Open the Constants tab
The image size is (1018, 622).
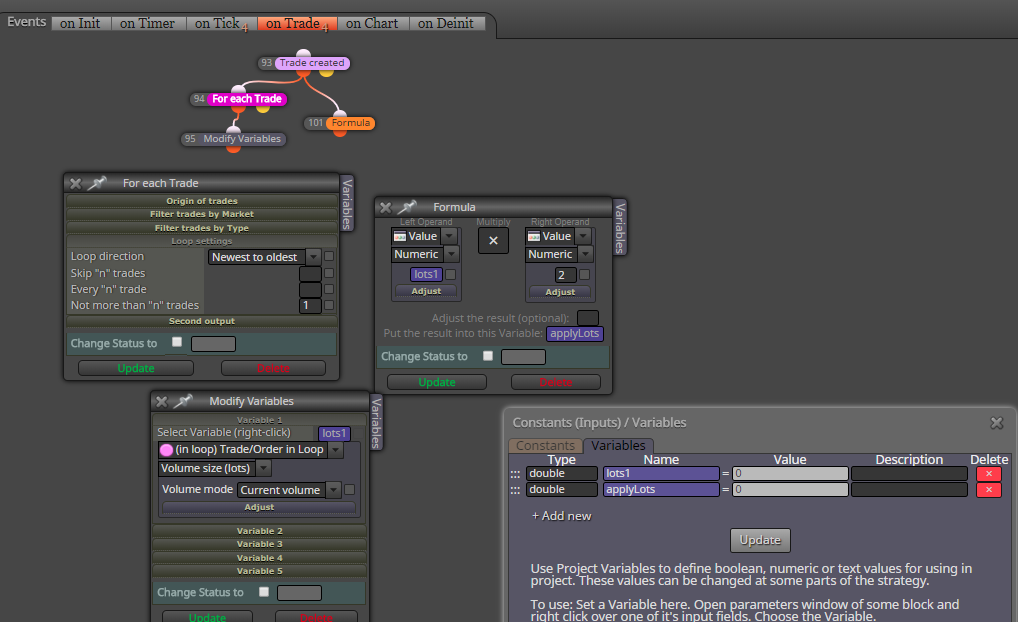pyautogui.click(x=545, y=446)
